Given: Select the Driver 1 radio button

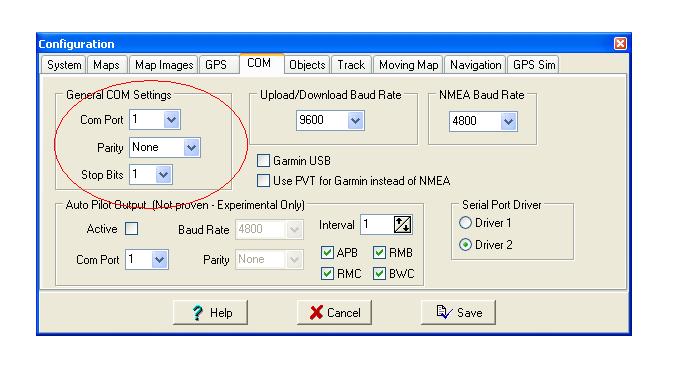Looking at the screenshot, I should click(465, 223).
